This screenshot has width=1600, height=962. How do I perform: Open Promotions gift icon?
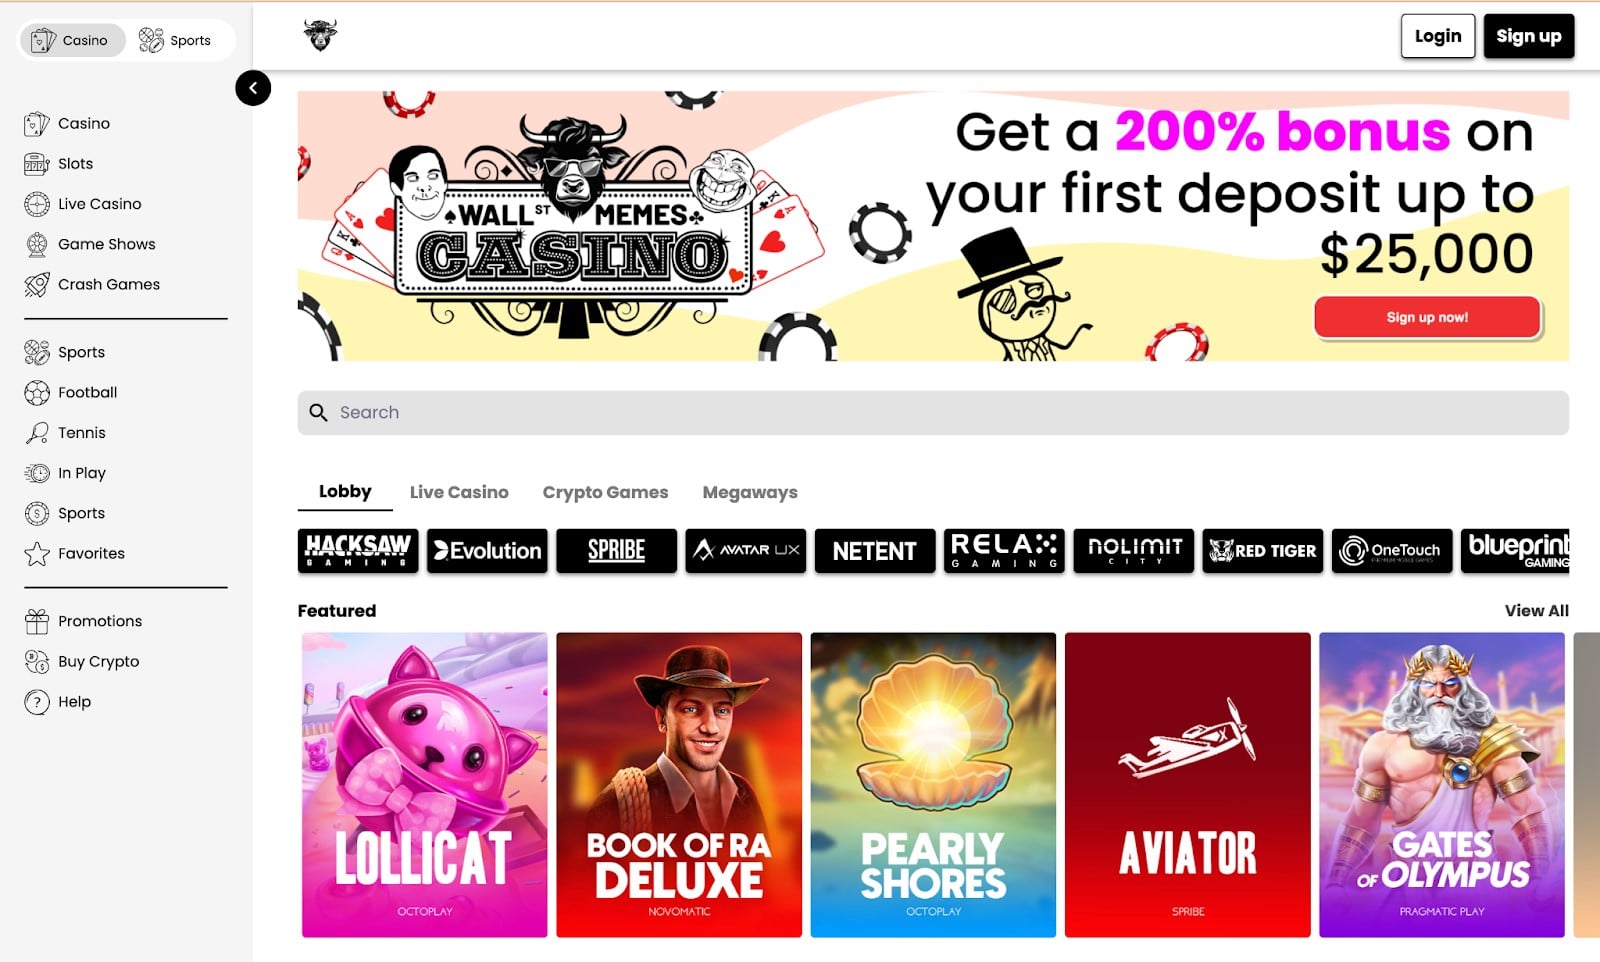[37, 621]
